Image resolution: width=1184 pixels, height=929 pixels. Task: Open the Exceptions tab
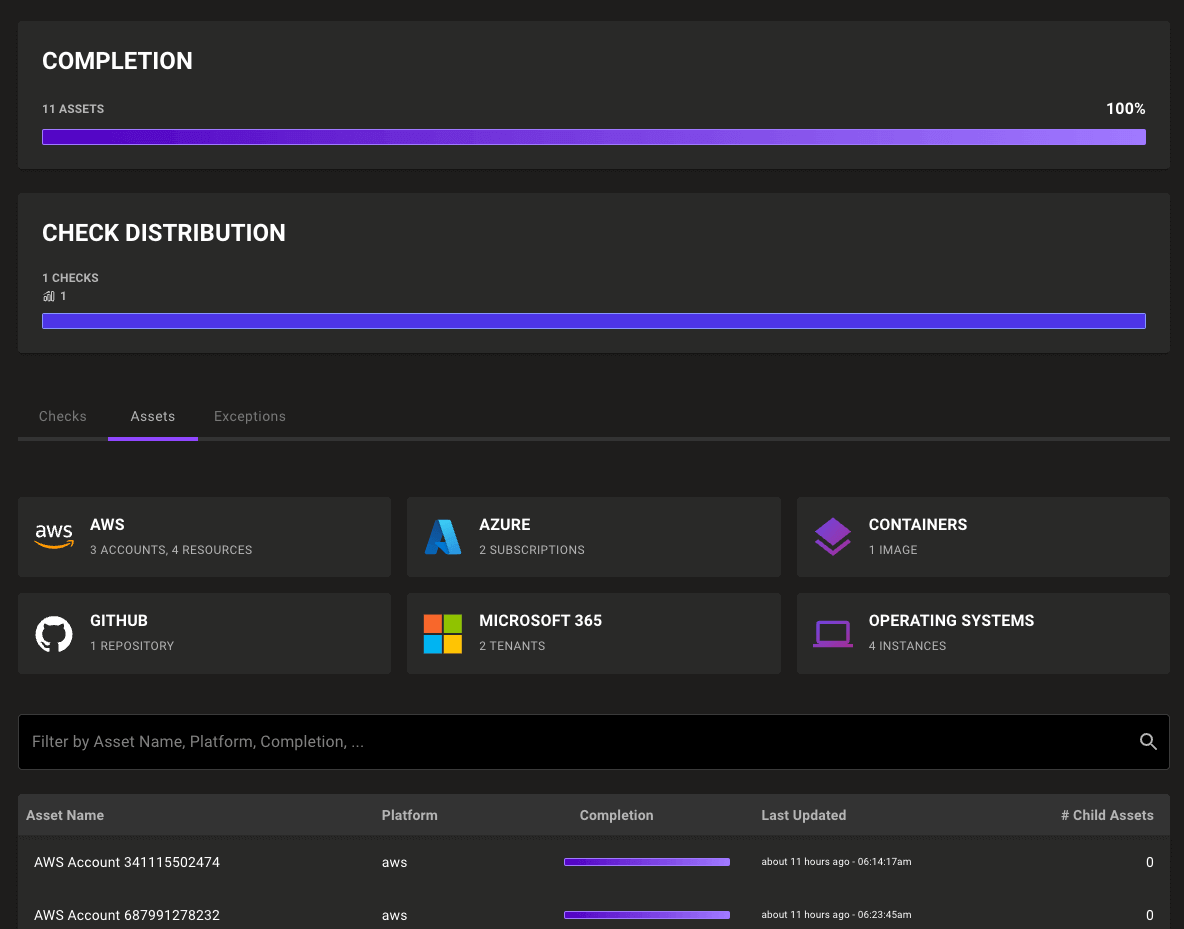click(249, 416)
